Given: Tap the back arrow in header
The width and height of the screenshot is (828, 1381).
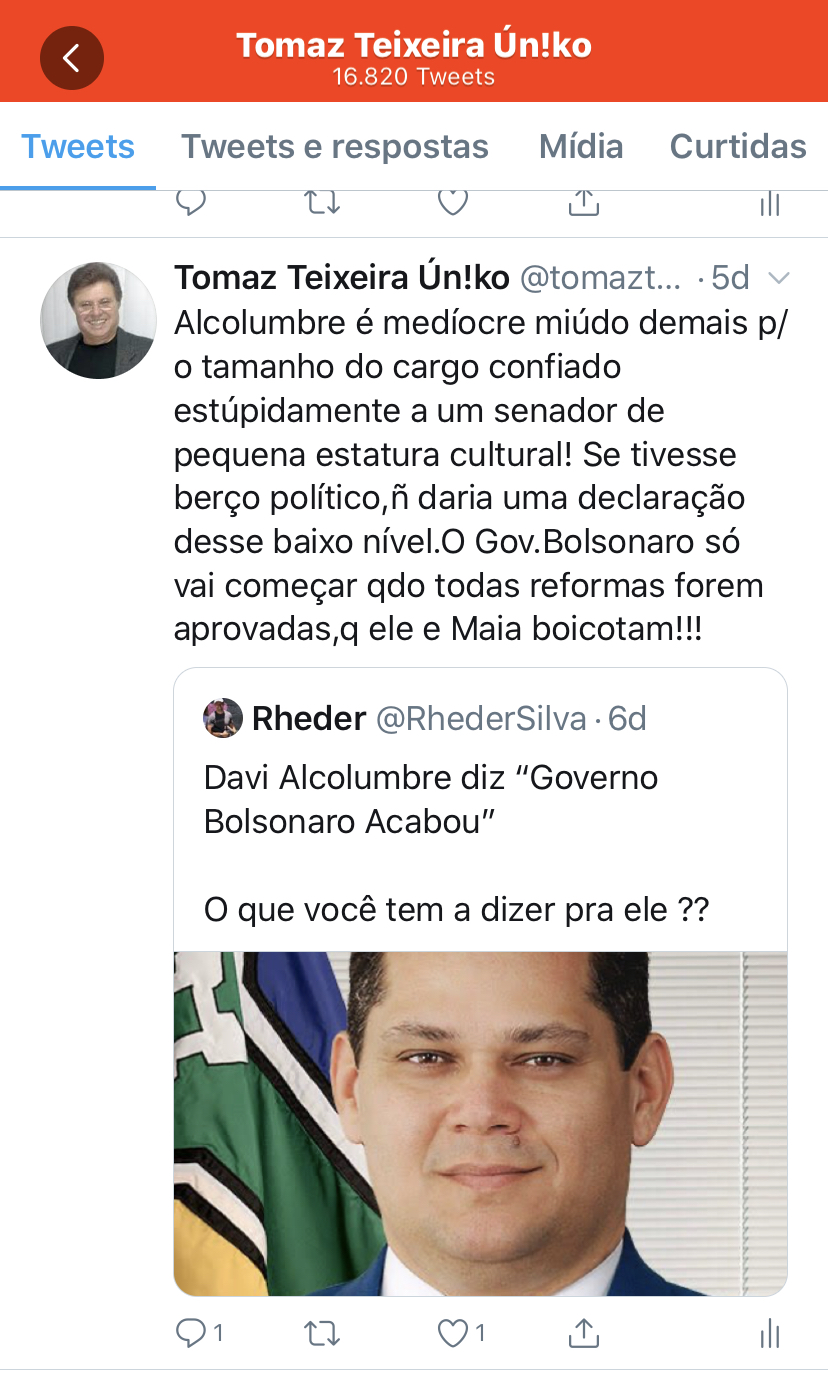Looking at the screenshot, I should click(x=71, y=58).
